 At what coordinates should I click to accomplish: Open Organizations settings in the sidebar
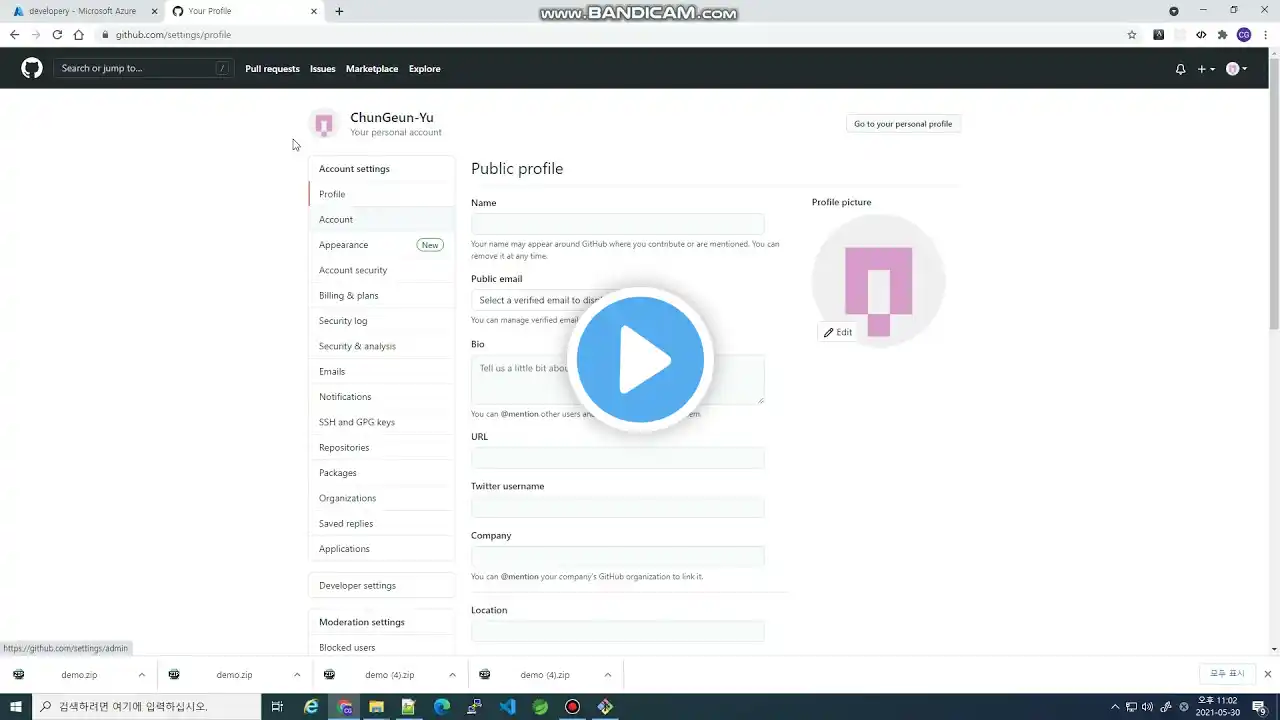[381, 498]
